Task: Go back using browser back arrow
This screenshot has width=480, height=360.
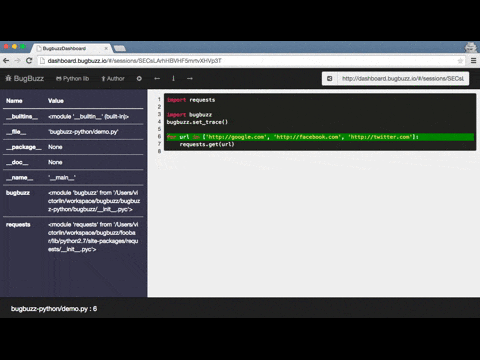Action: click(x=6, y=61)
